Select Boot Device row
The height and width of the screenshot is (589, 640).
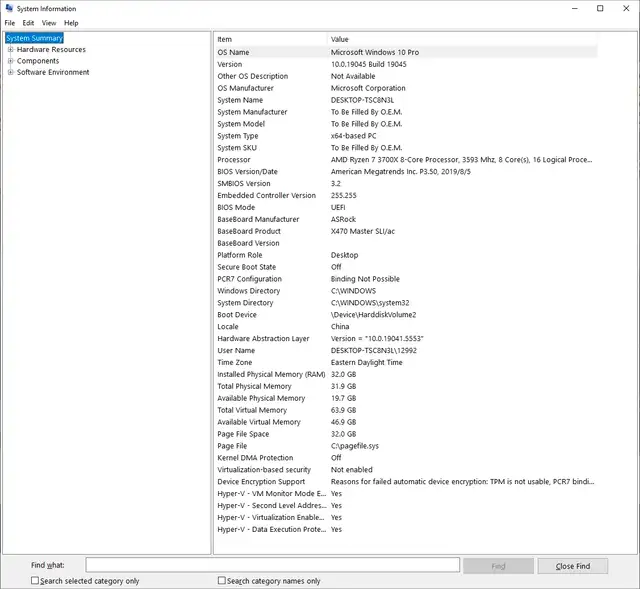point(406,314)
